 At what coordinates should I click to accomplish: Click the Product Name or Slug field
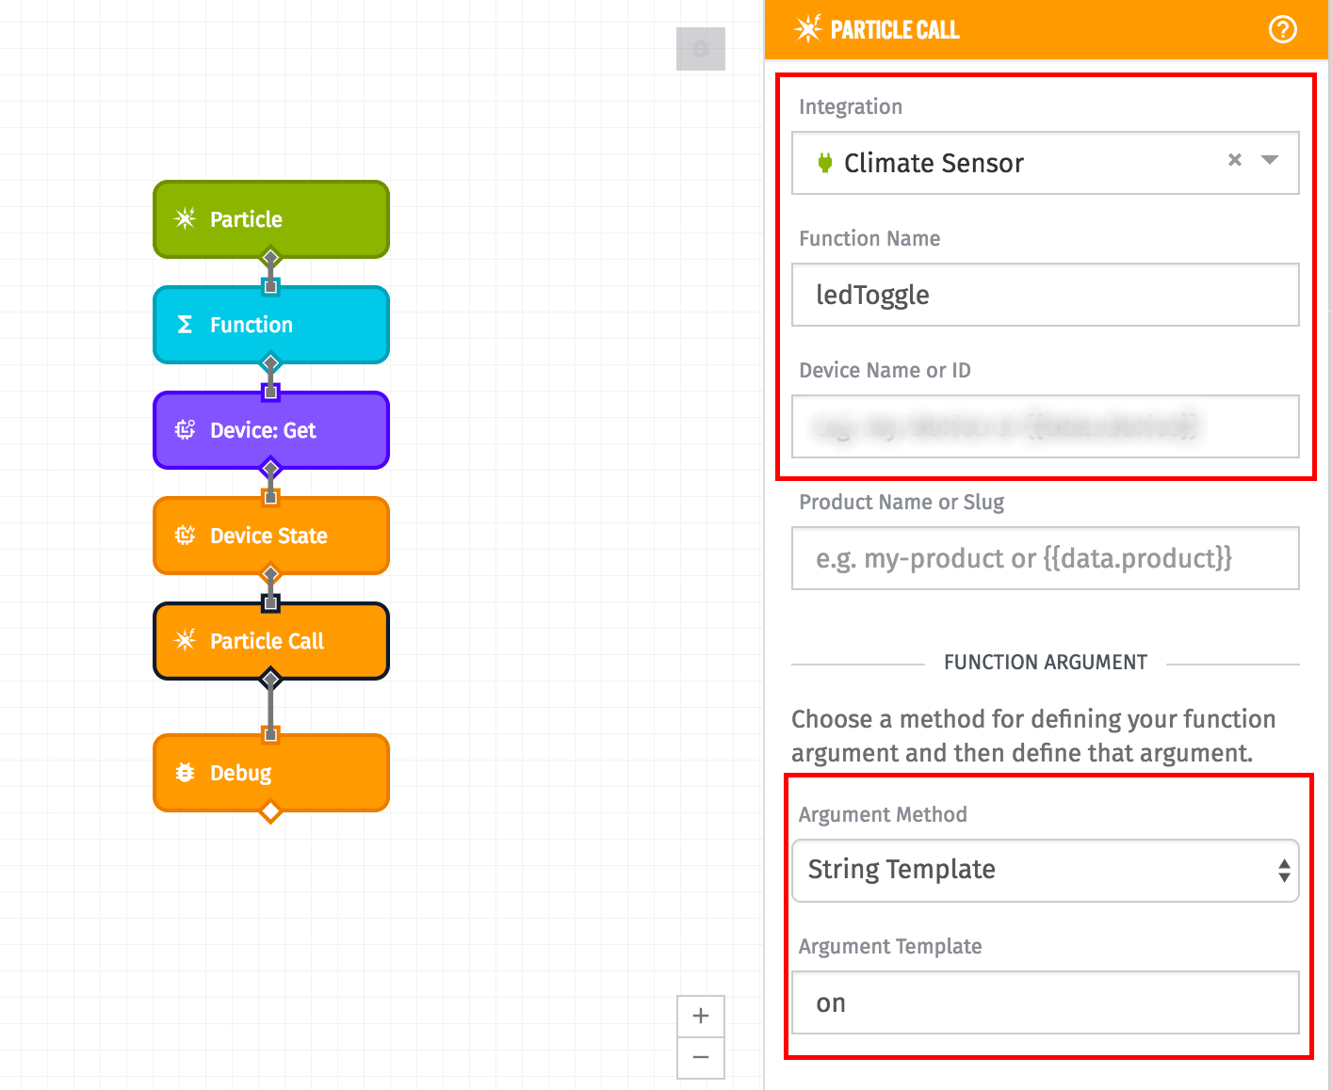[x=1044, y=558]
